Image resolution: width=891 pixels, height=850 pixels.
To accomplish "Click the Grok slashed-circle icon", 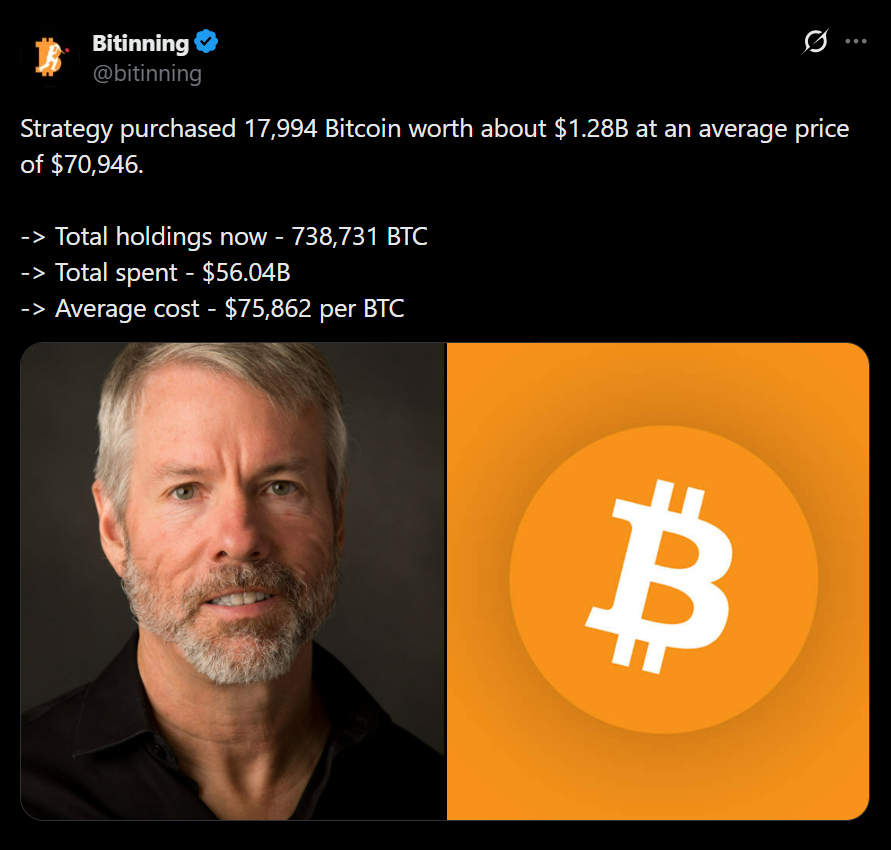I will 816,42.
